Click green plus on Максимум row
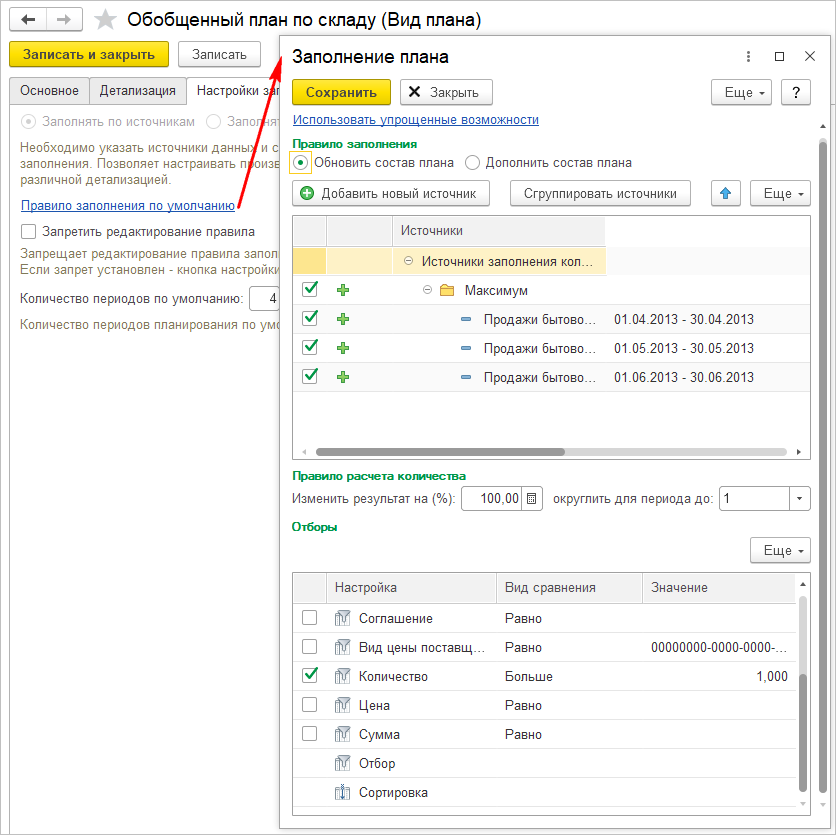Viewport: 836px width, 835px height. click(x=343, y=290)
